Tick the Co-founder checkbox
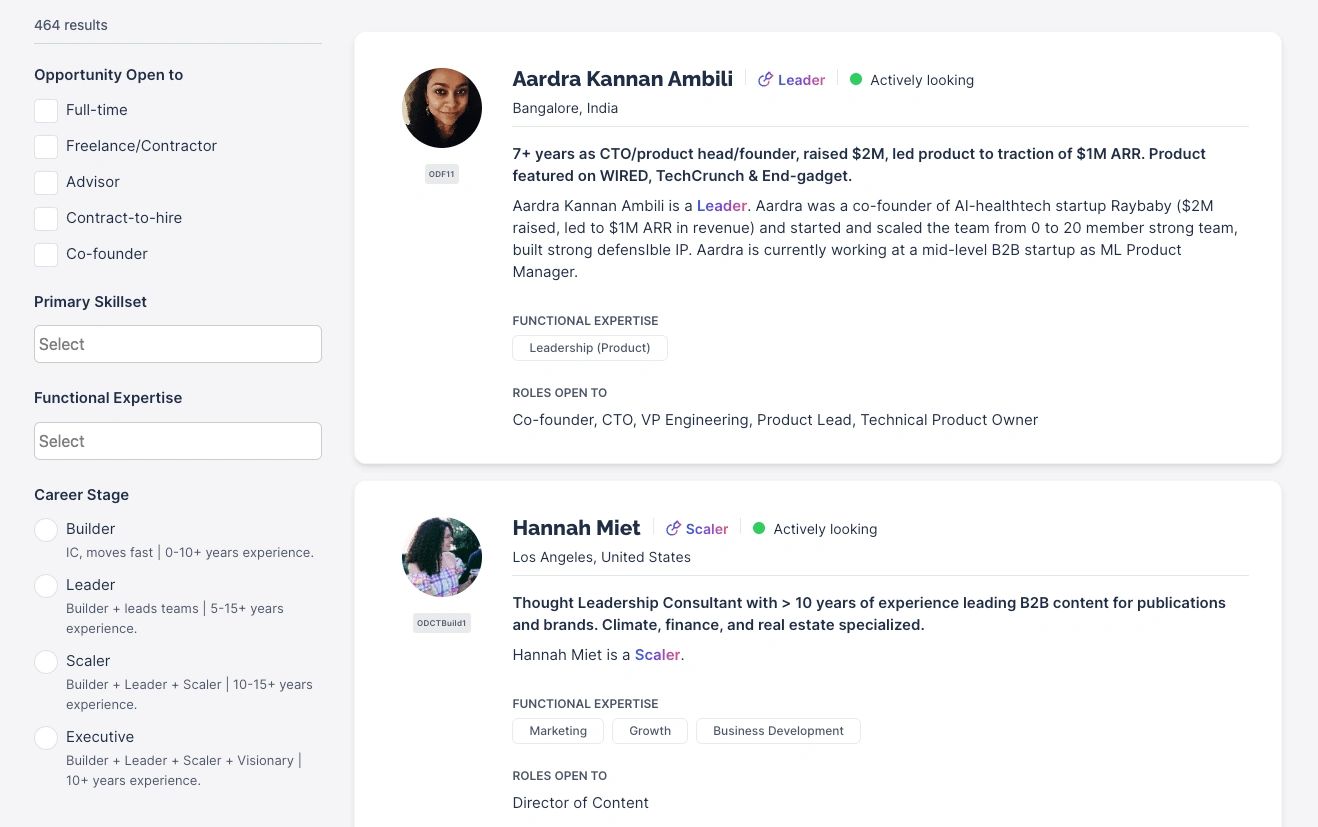The height and width of the screenshot is (827, 1318). tap(46, 254)
